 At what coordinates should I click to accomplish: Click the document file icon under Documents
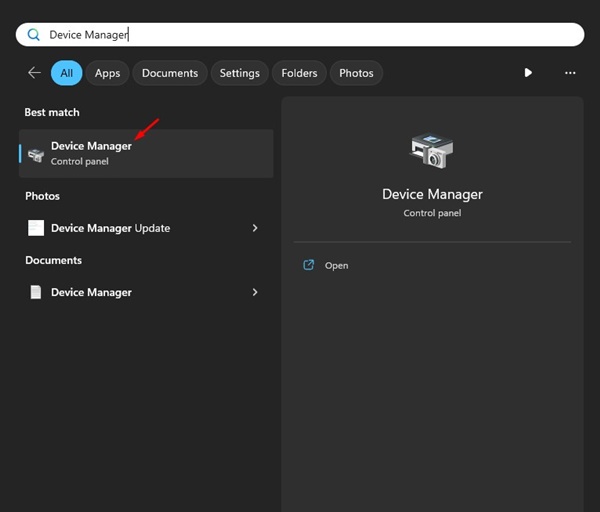(x=36, y=292)
